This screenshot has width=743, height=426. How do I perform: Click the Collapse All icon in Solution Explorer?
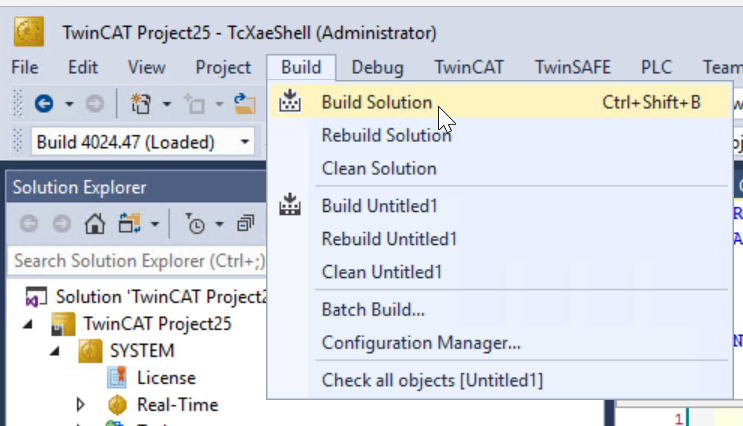[x=245, y=224]
